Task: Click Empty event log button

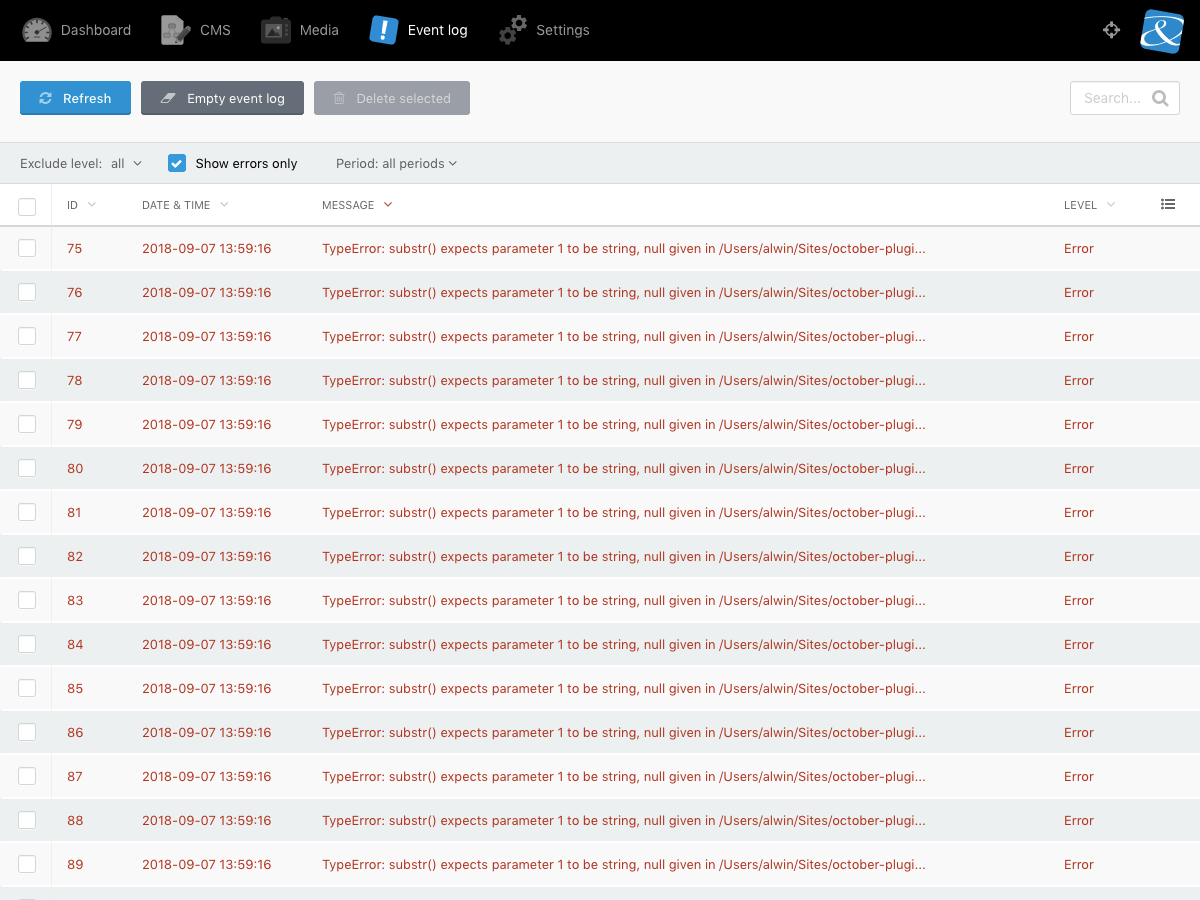Action: (x=222, y=98)
